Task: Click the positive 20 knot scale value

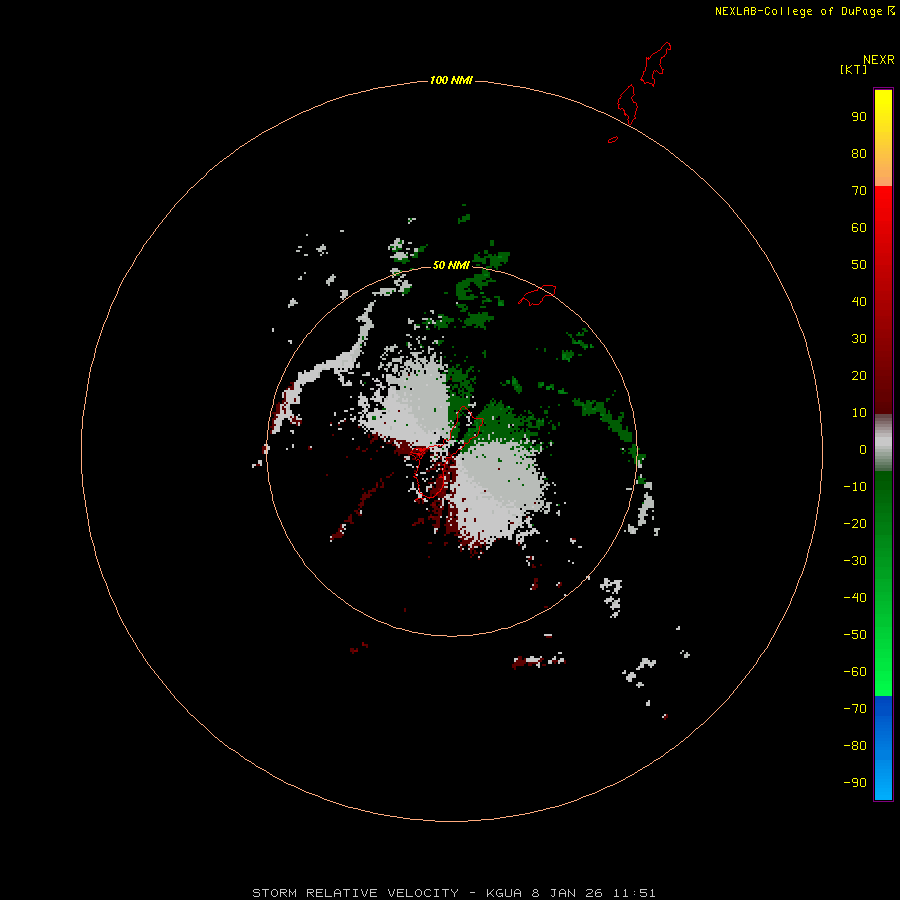Action: click(x=859, y=376)
